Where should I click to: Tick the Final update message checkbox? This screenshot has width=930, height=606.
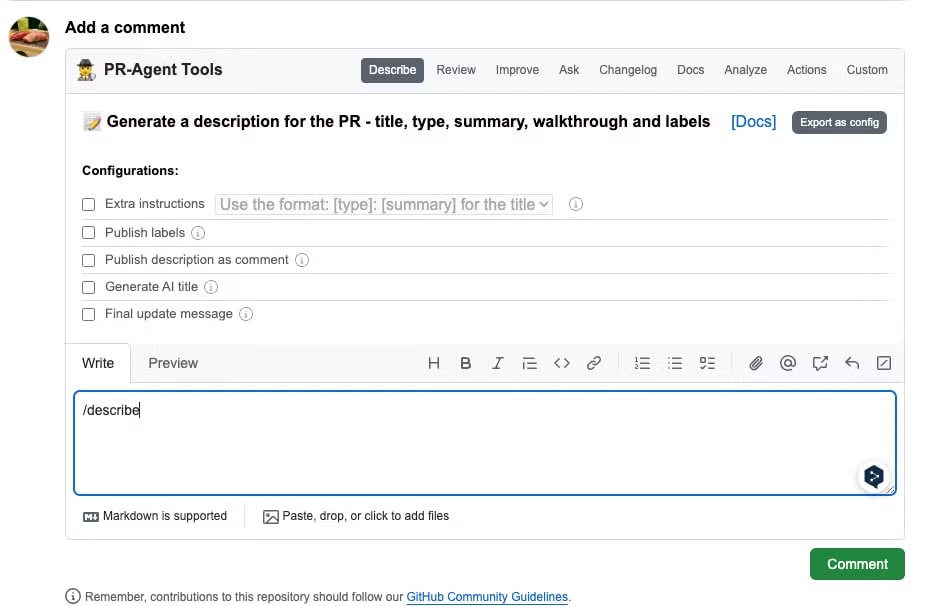[x=88, y=314]
